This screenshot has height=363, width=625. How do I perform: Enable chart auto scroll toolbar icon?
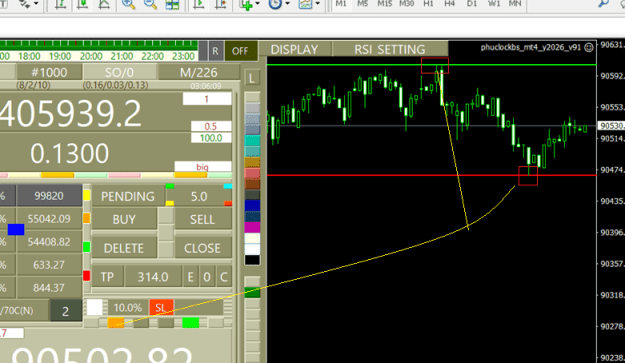click(x=199, y=4)
